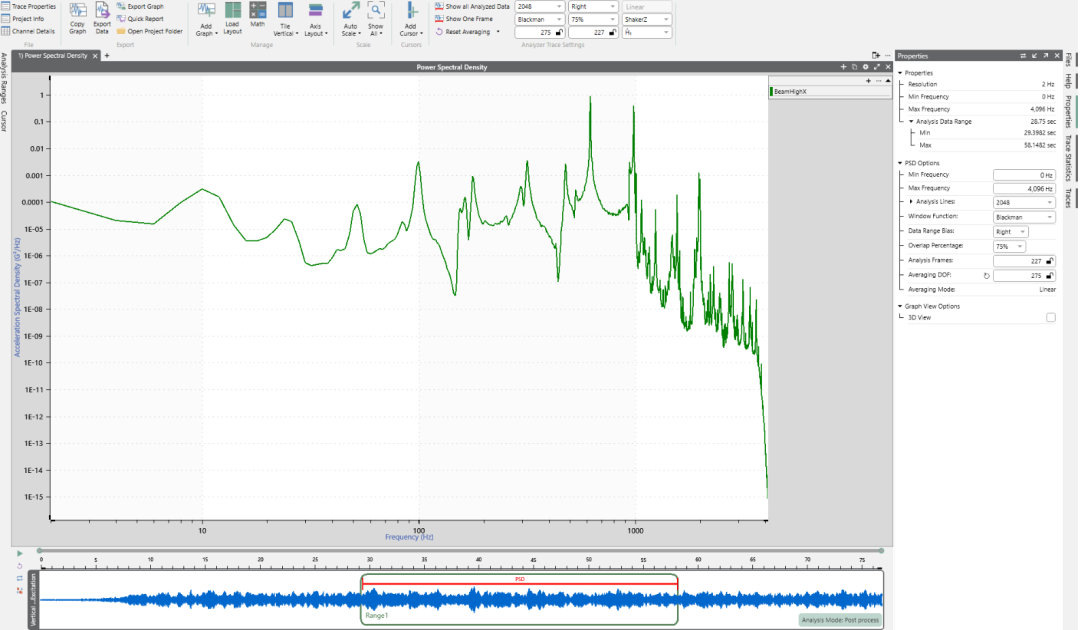The width and height of the screenshot is (1080, 630).
Task: Open the Trace Statistics side tab
Action: click(1068, 158)
